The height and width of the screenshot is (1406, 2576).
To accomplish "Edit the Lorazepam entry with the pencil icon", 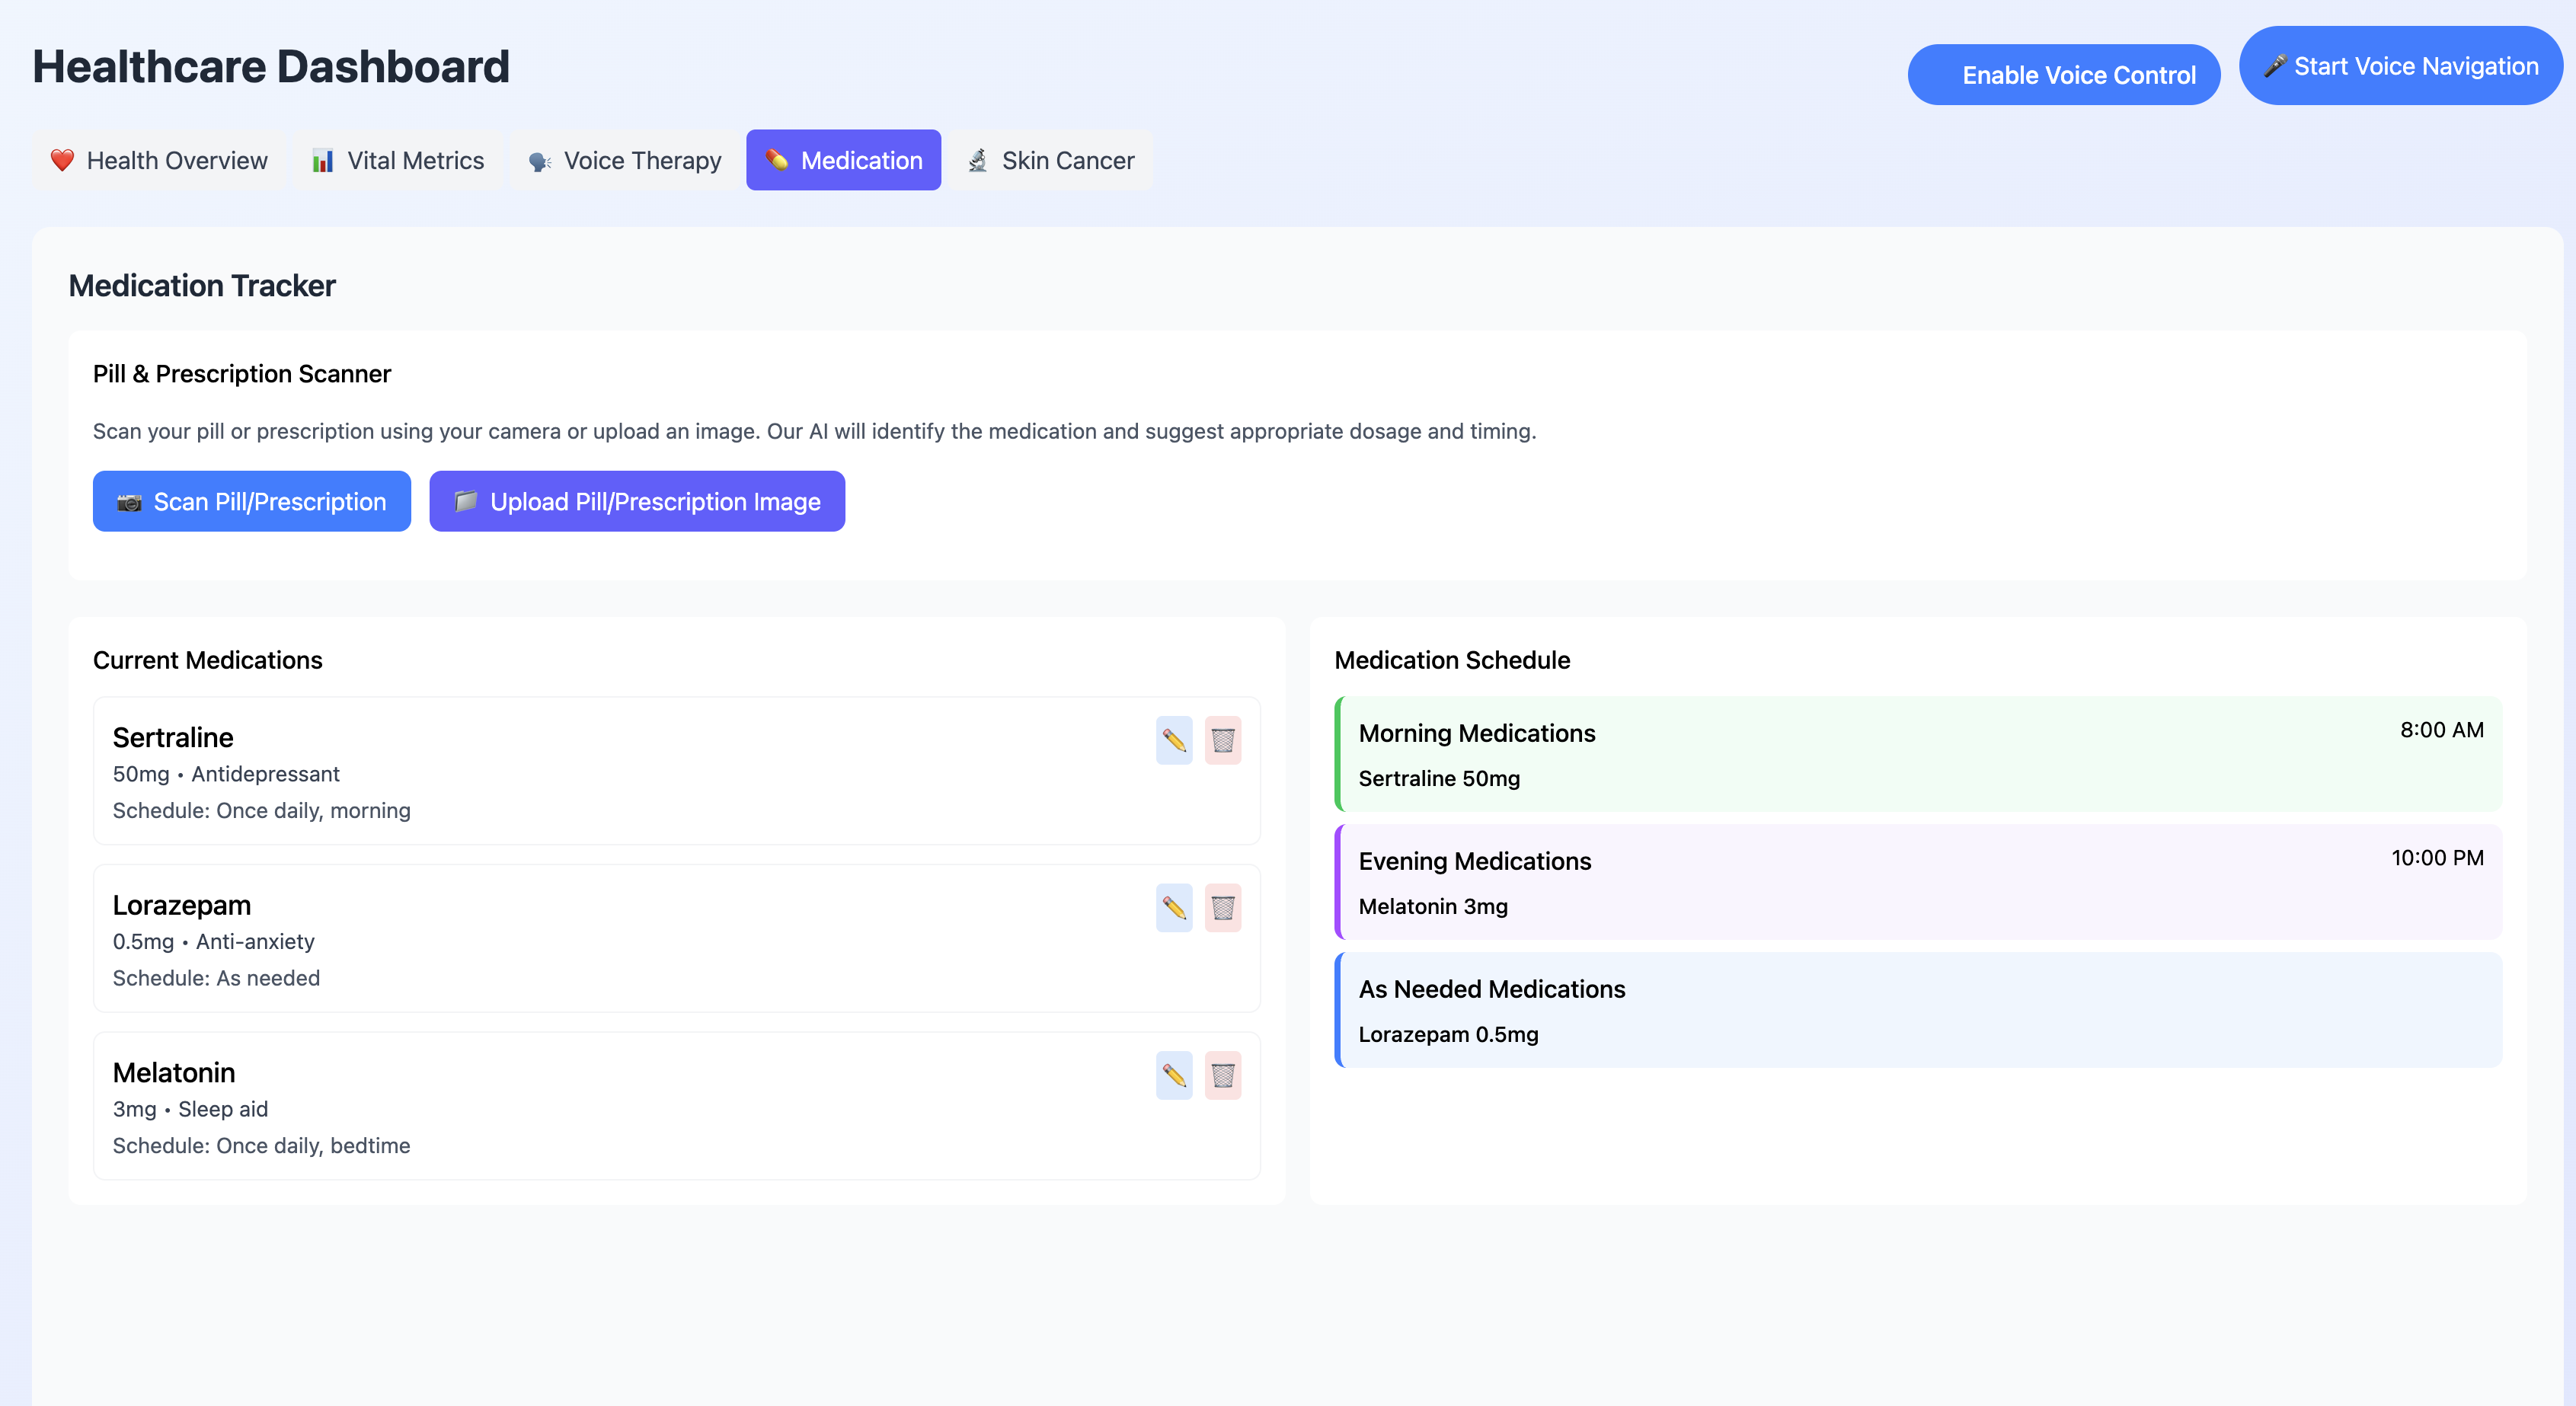I will coord(1174,908).
